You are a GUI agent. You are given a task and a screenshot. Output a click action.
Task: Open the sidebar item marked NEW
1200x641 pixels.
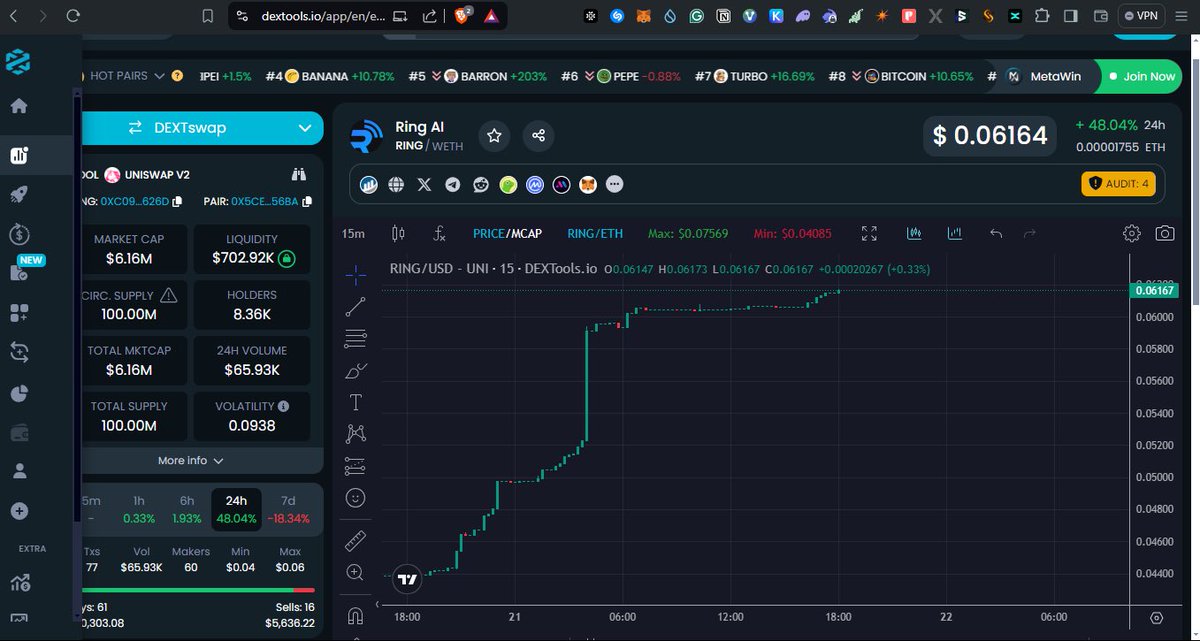(x=19, y=272)
